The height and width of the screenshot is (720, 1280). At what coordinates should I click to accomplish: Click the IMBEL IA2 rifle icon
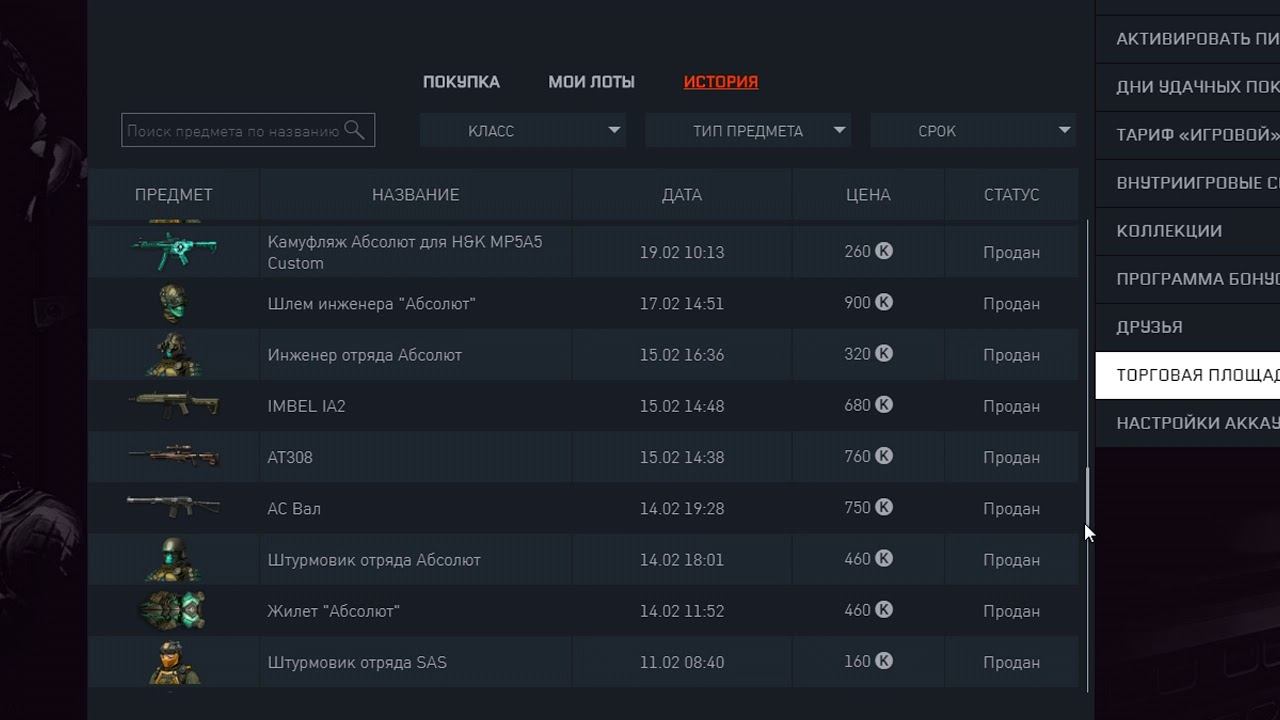[174, 405]
